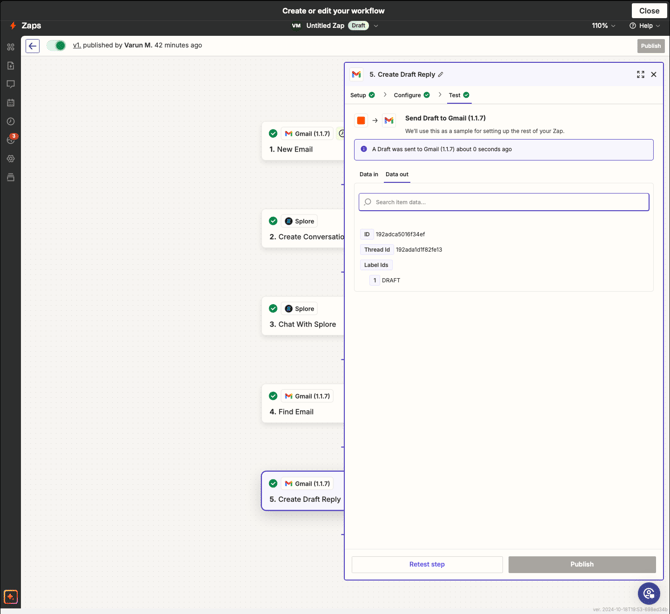Switch to the Data in tab

pos(368,174)
